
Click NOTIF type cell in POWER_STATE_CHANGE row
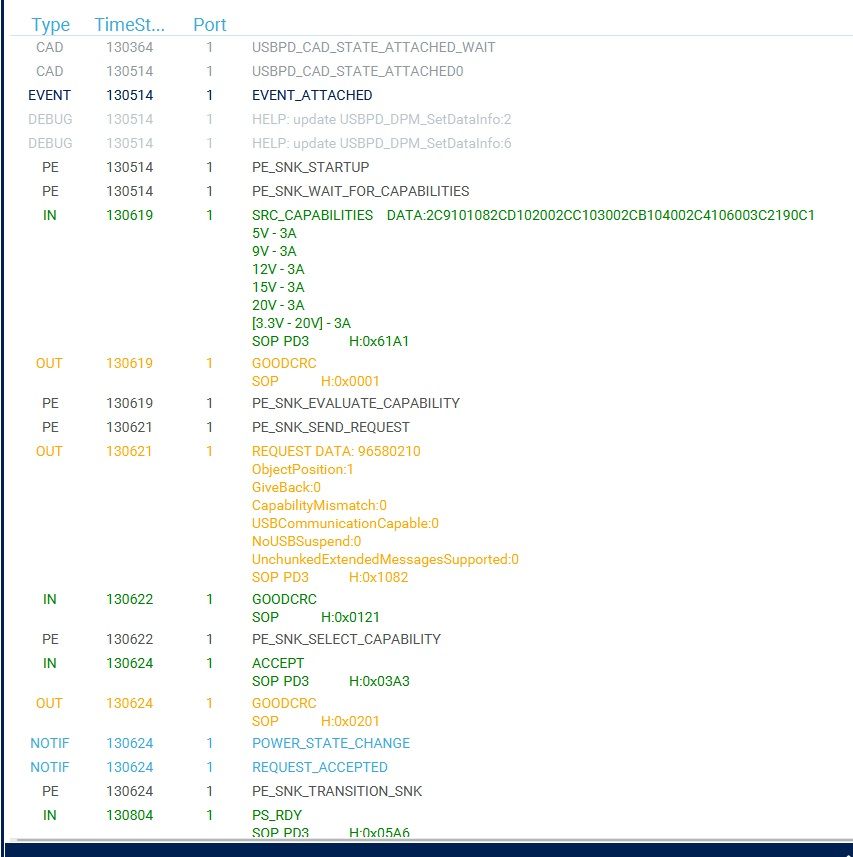tap(50, 743)
